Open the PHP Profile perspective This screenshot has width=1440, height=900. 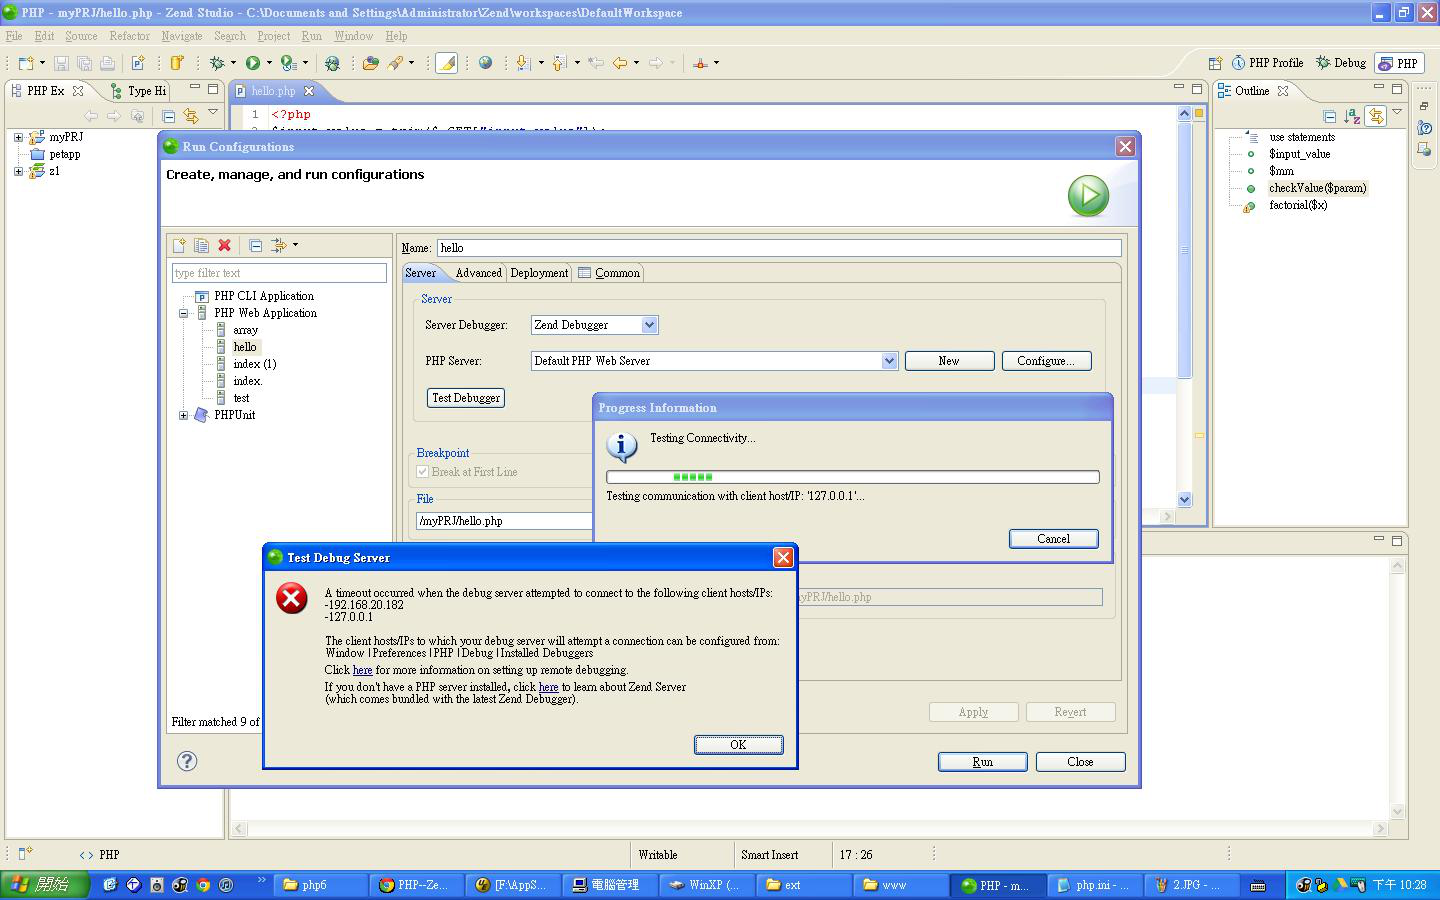click(x=1267, y=63)
